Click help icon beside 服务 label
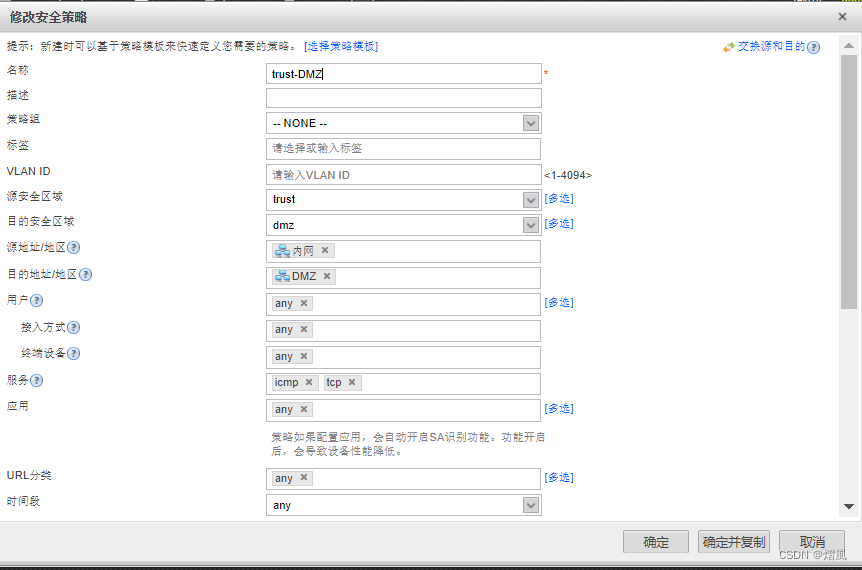862x570 pixels. 37,380
